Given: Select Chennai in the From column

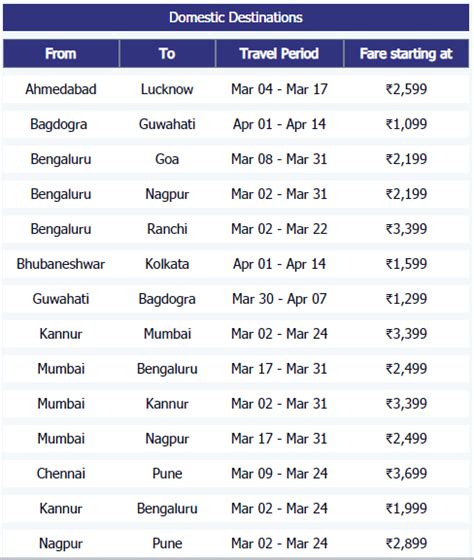Looking at the screenshot, I should (x=61, y=474).
